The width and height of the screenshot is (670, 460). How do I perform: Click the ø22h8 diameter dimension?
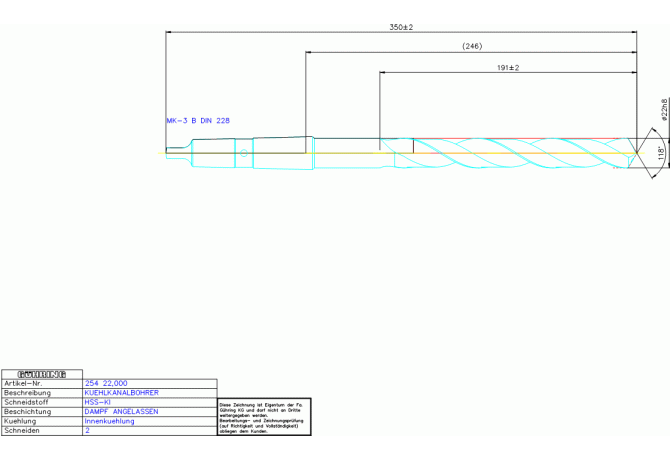[x=664, y=110]
